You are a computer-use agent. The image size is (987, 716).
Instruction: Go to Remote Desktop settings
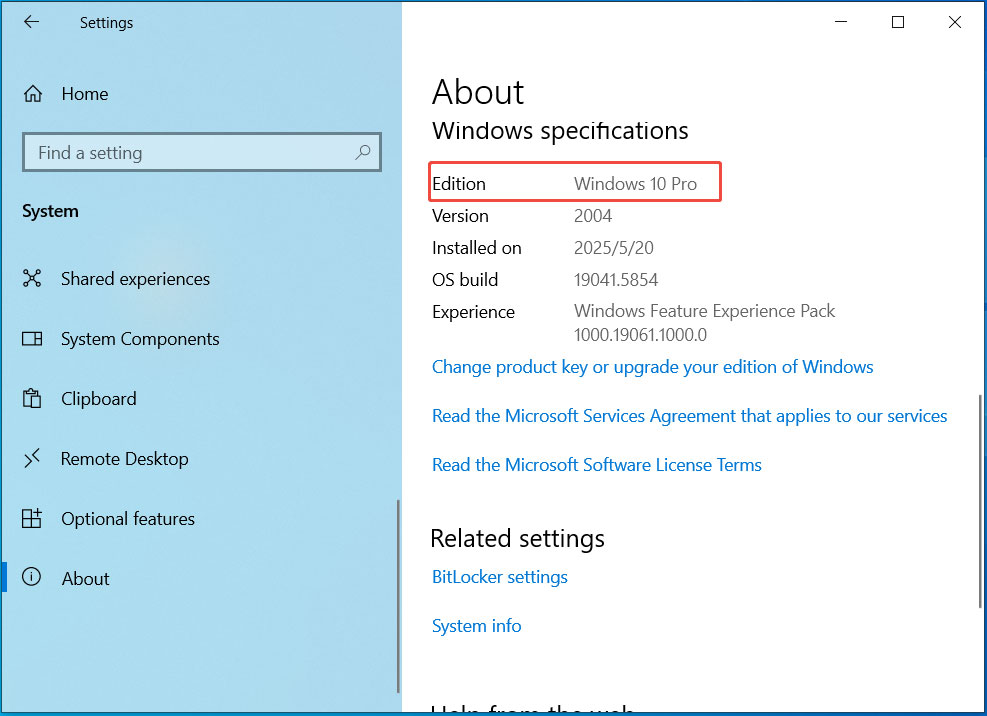pyautogui.click(x=124, y=459)
